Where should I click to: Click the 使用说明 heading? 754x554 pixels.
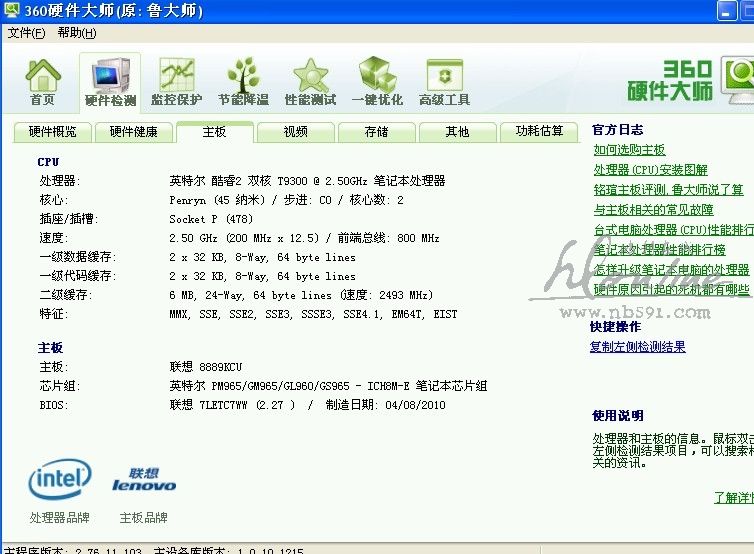point(618,416)
